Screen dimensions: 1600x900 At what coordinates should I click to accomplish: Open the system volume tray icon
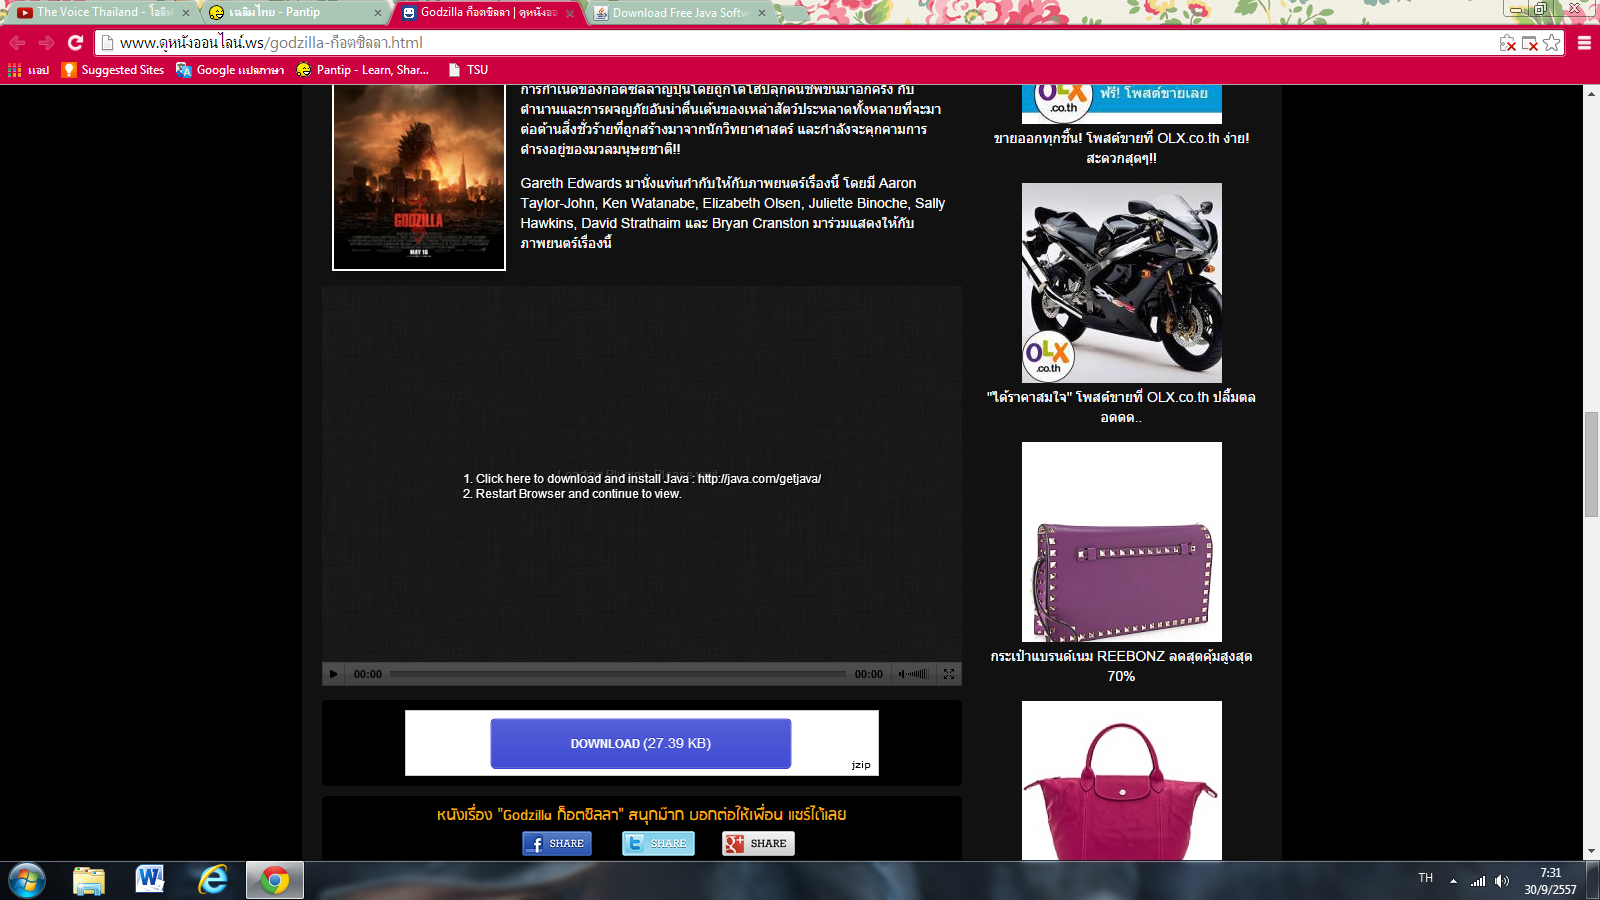(1502, 881)
